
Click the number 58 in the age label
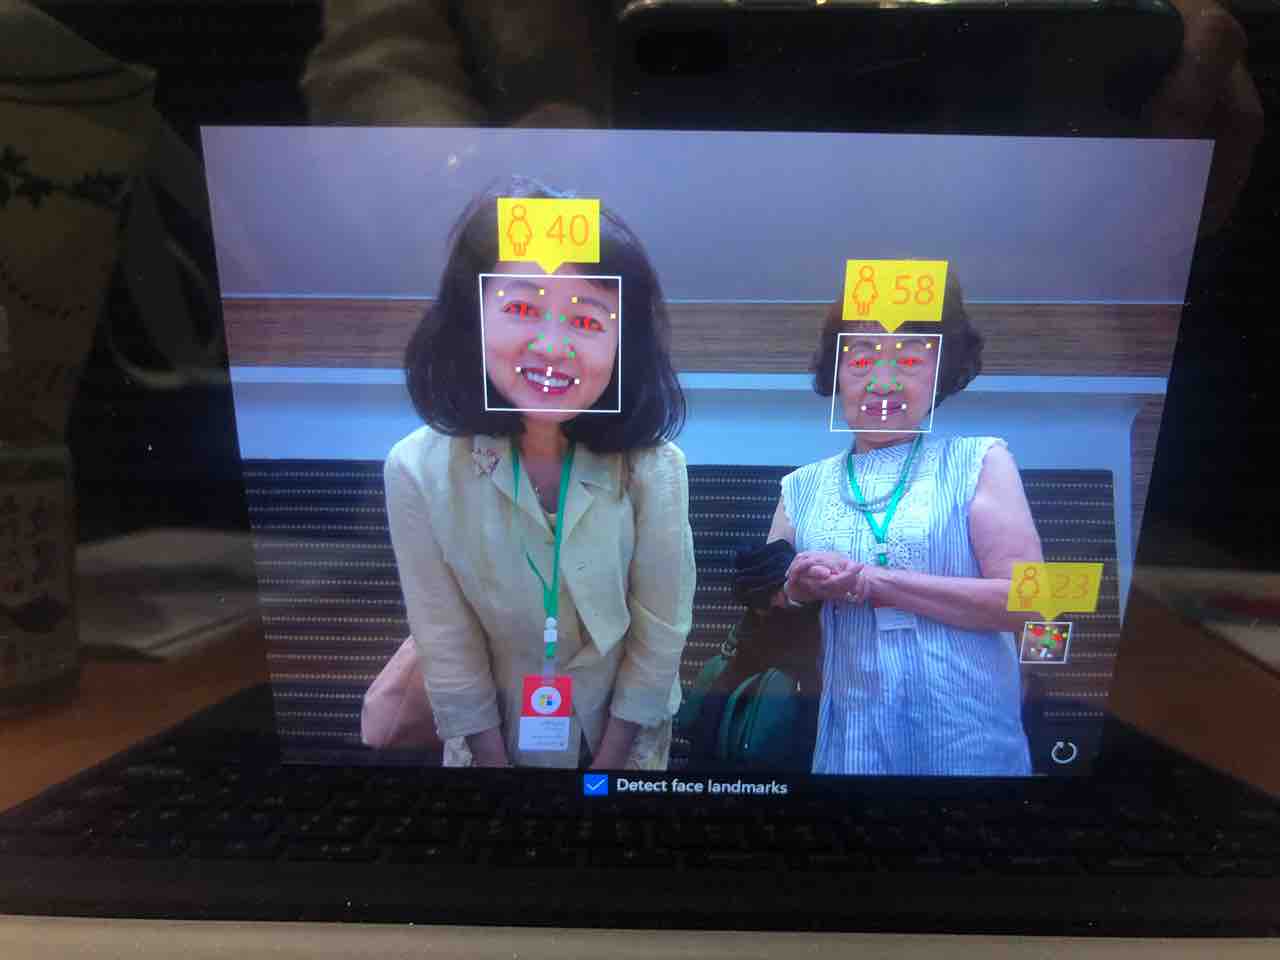coord(912,290)
